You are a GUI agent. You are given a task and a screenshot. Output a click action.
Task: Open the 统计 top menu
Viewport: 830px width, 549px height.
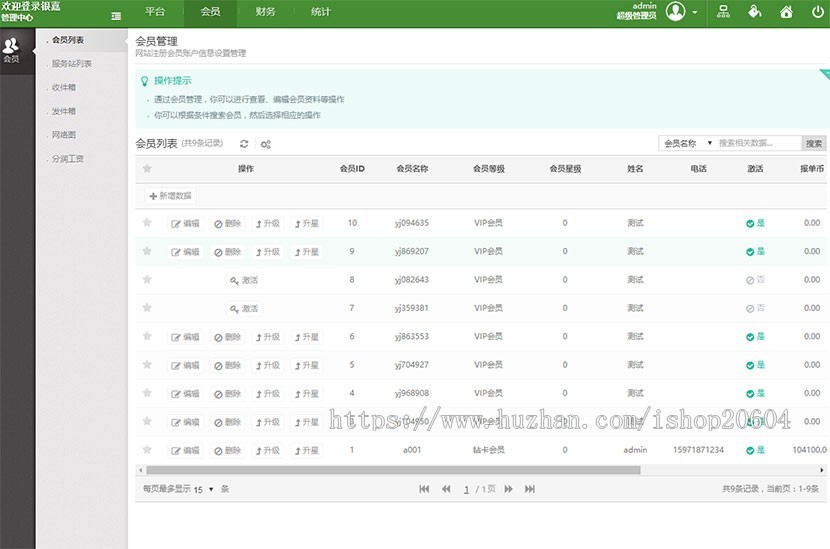coord(320,12)
